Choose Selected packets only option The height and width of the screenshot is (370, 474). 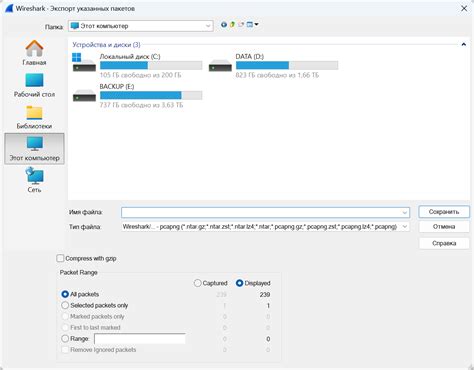65,305
